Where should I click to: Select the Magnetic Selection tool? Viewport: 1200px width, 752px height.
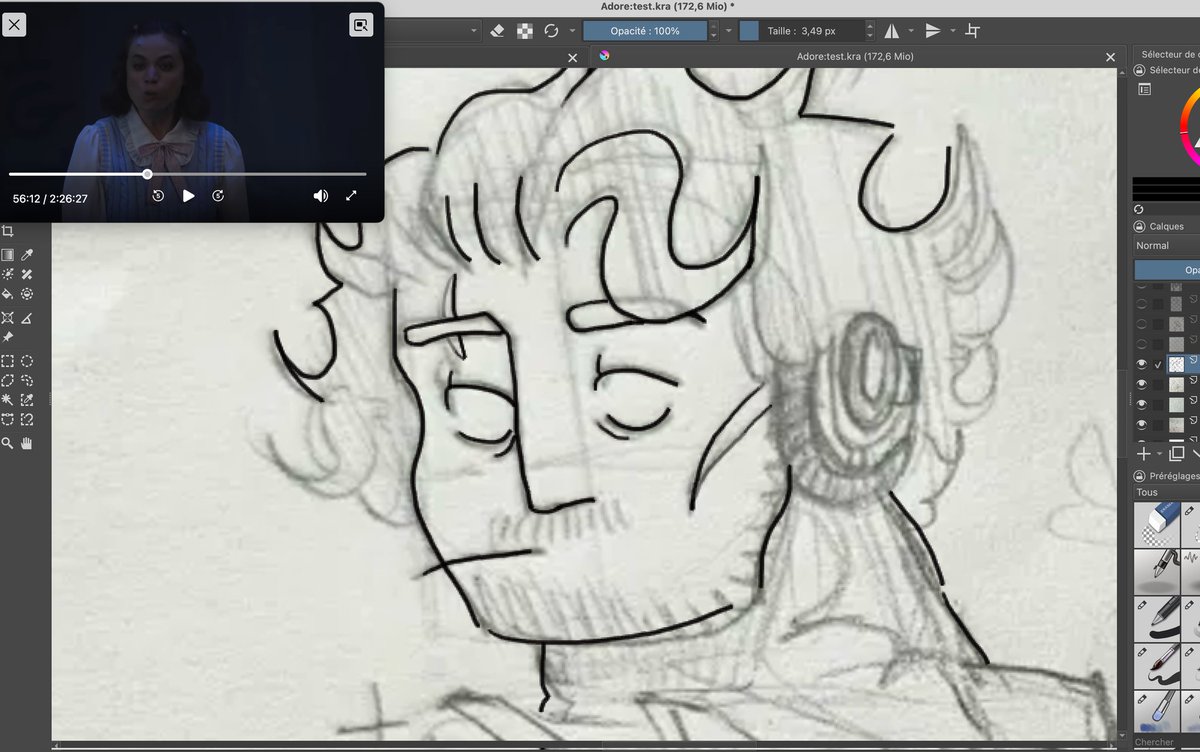click(28, 419)
